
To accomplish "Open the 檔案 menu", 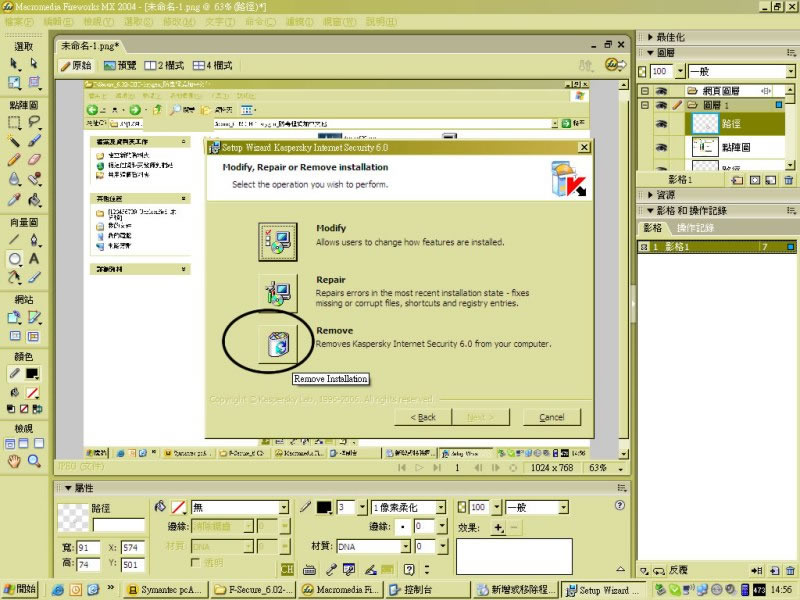I will click(19, 22).
